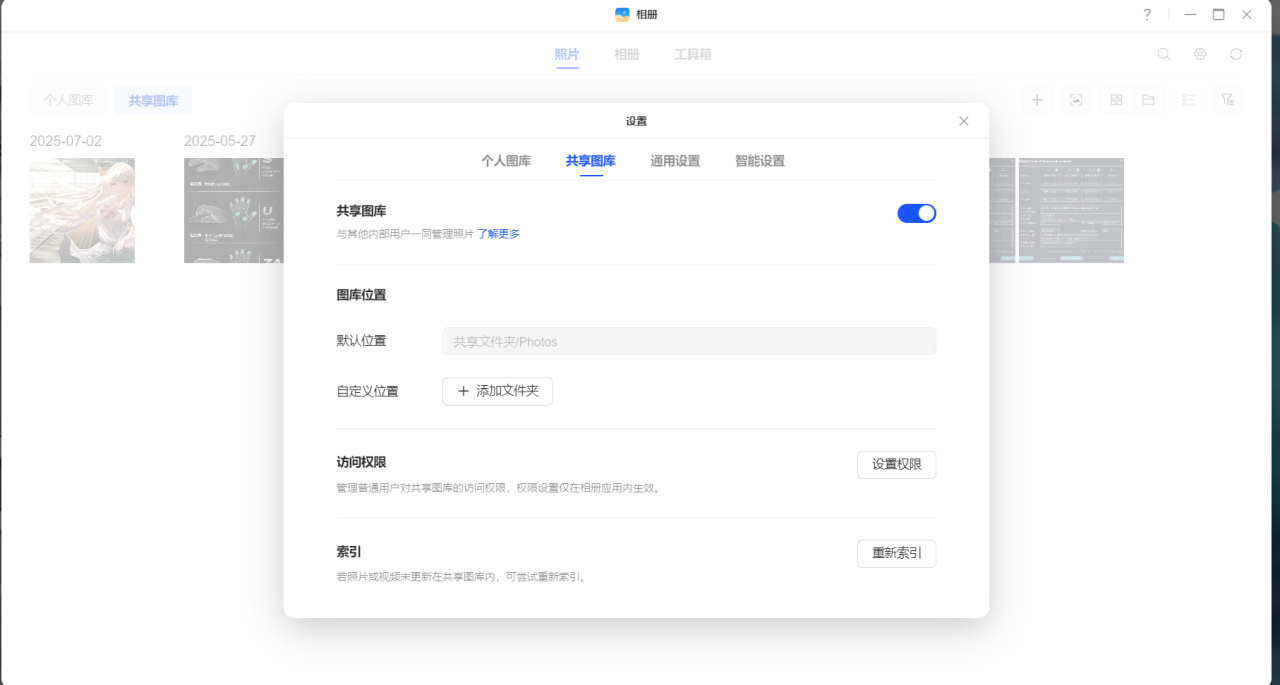
Task: Open the 通用设置 tab
Action: (x=675, y=161)
